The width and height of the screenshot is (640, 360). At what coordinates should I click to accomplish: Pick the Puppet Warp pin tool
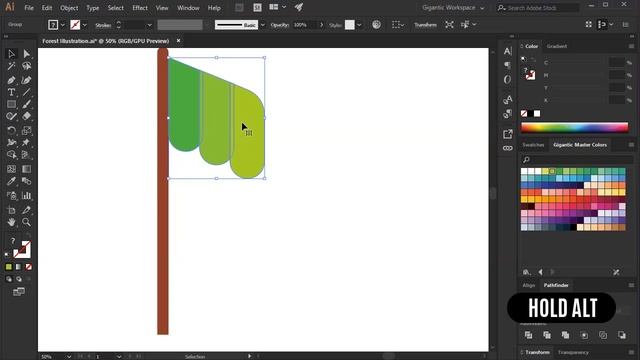pyautogui.click(x=27, y=142)
